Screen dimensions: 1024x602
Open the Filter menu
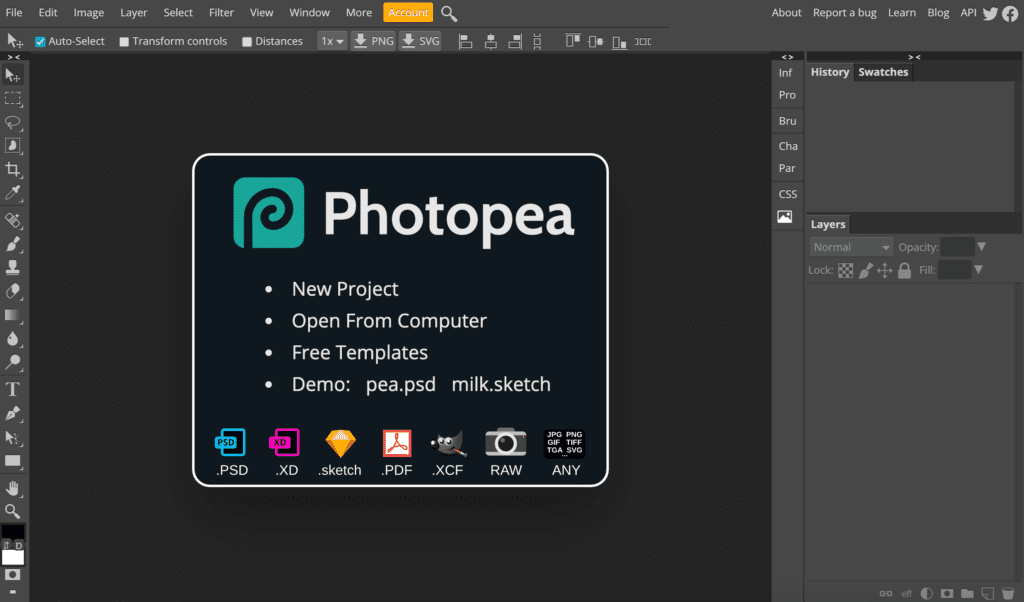221,12
